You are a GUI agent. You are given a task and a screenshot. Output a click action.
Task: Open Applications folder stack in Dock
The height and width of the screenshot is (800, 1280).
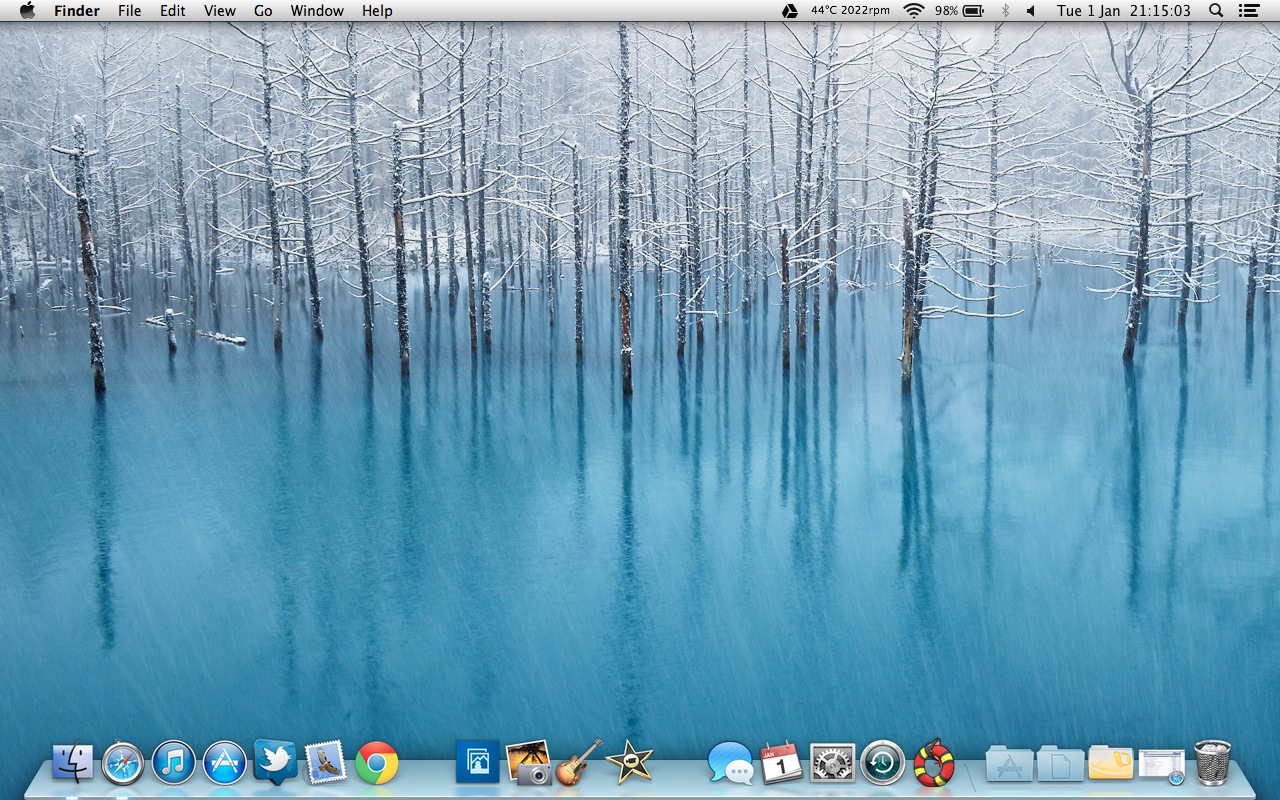pos(1009,765)
